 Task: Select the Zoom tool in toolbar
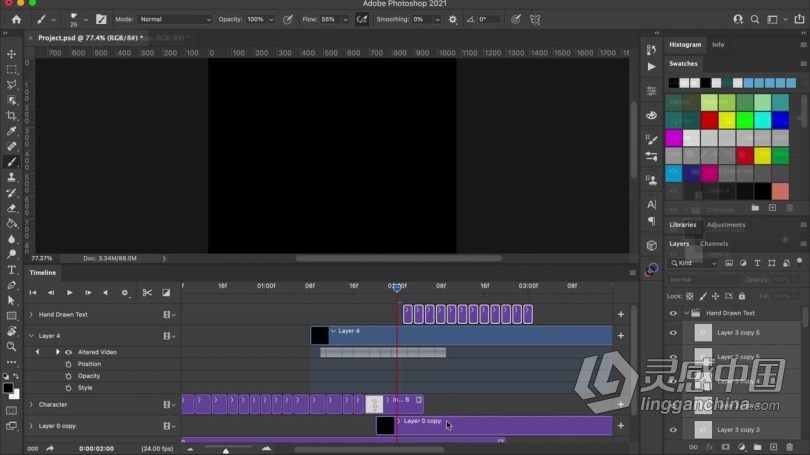[11, 347]
